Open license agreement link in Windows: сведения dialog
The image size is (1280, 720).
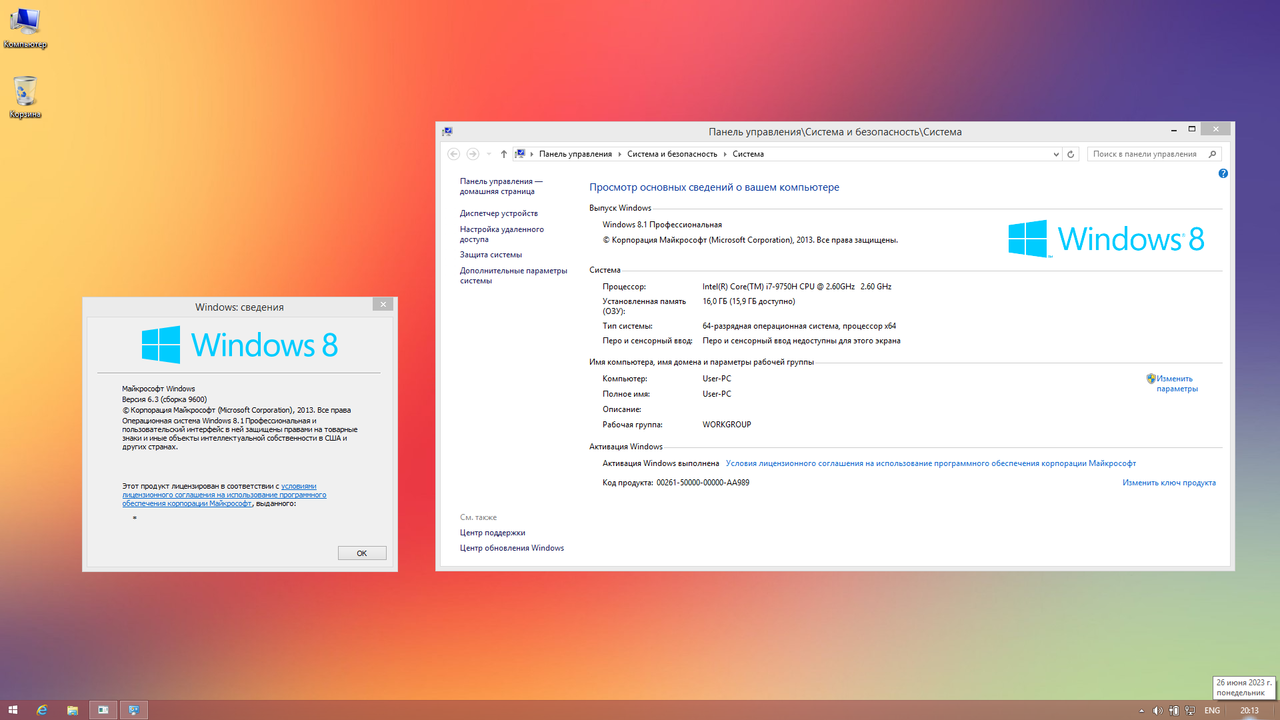(225, 494)
